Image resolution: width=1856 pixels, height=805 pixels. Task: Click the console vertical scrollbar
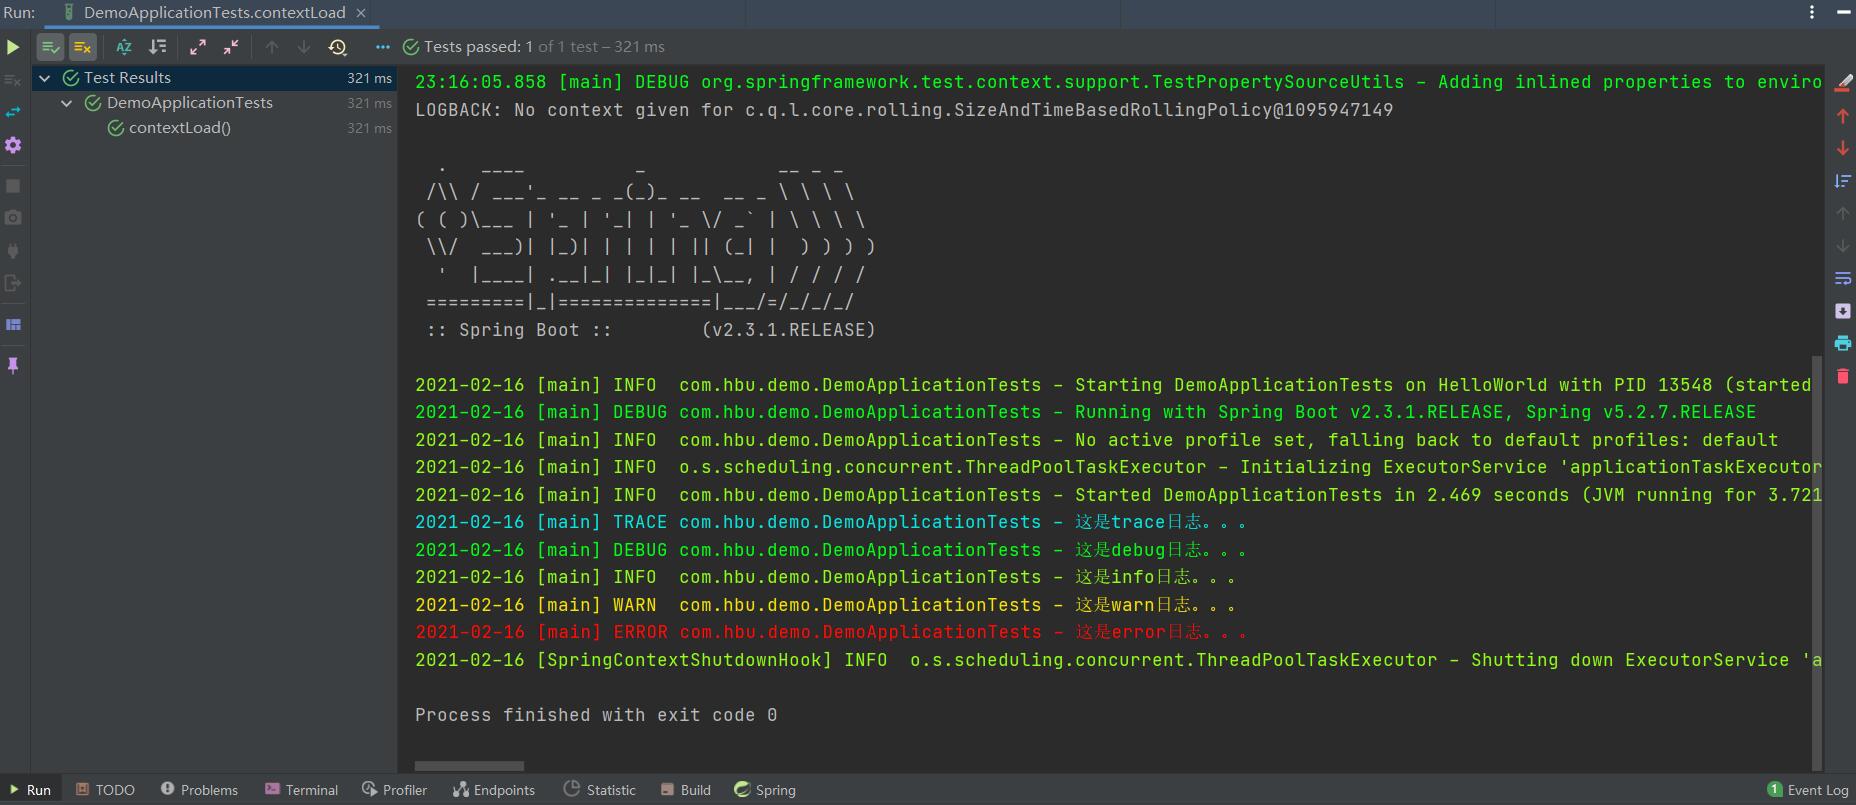(1817, 563)
